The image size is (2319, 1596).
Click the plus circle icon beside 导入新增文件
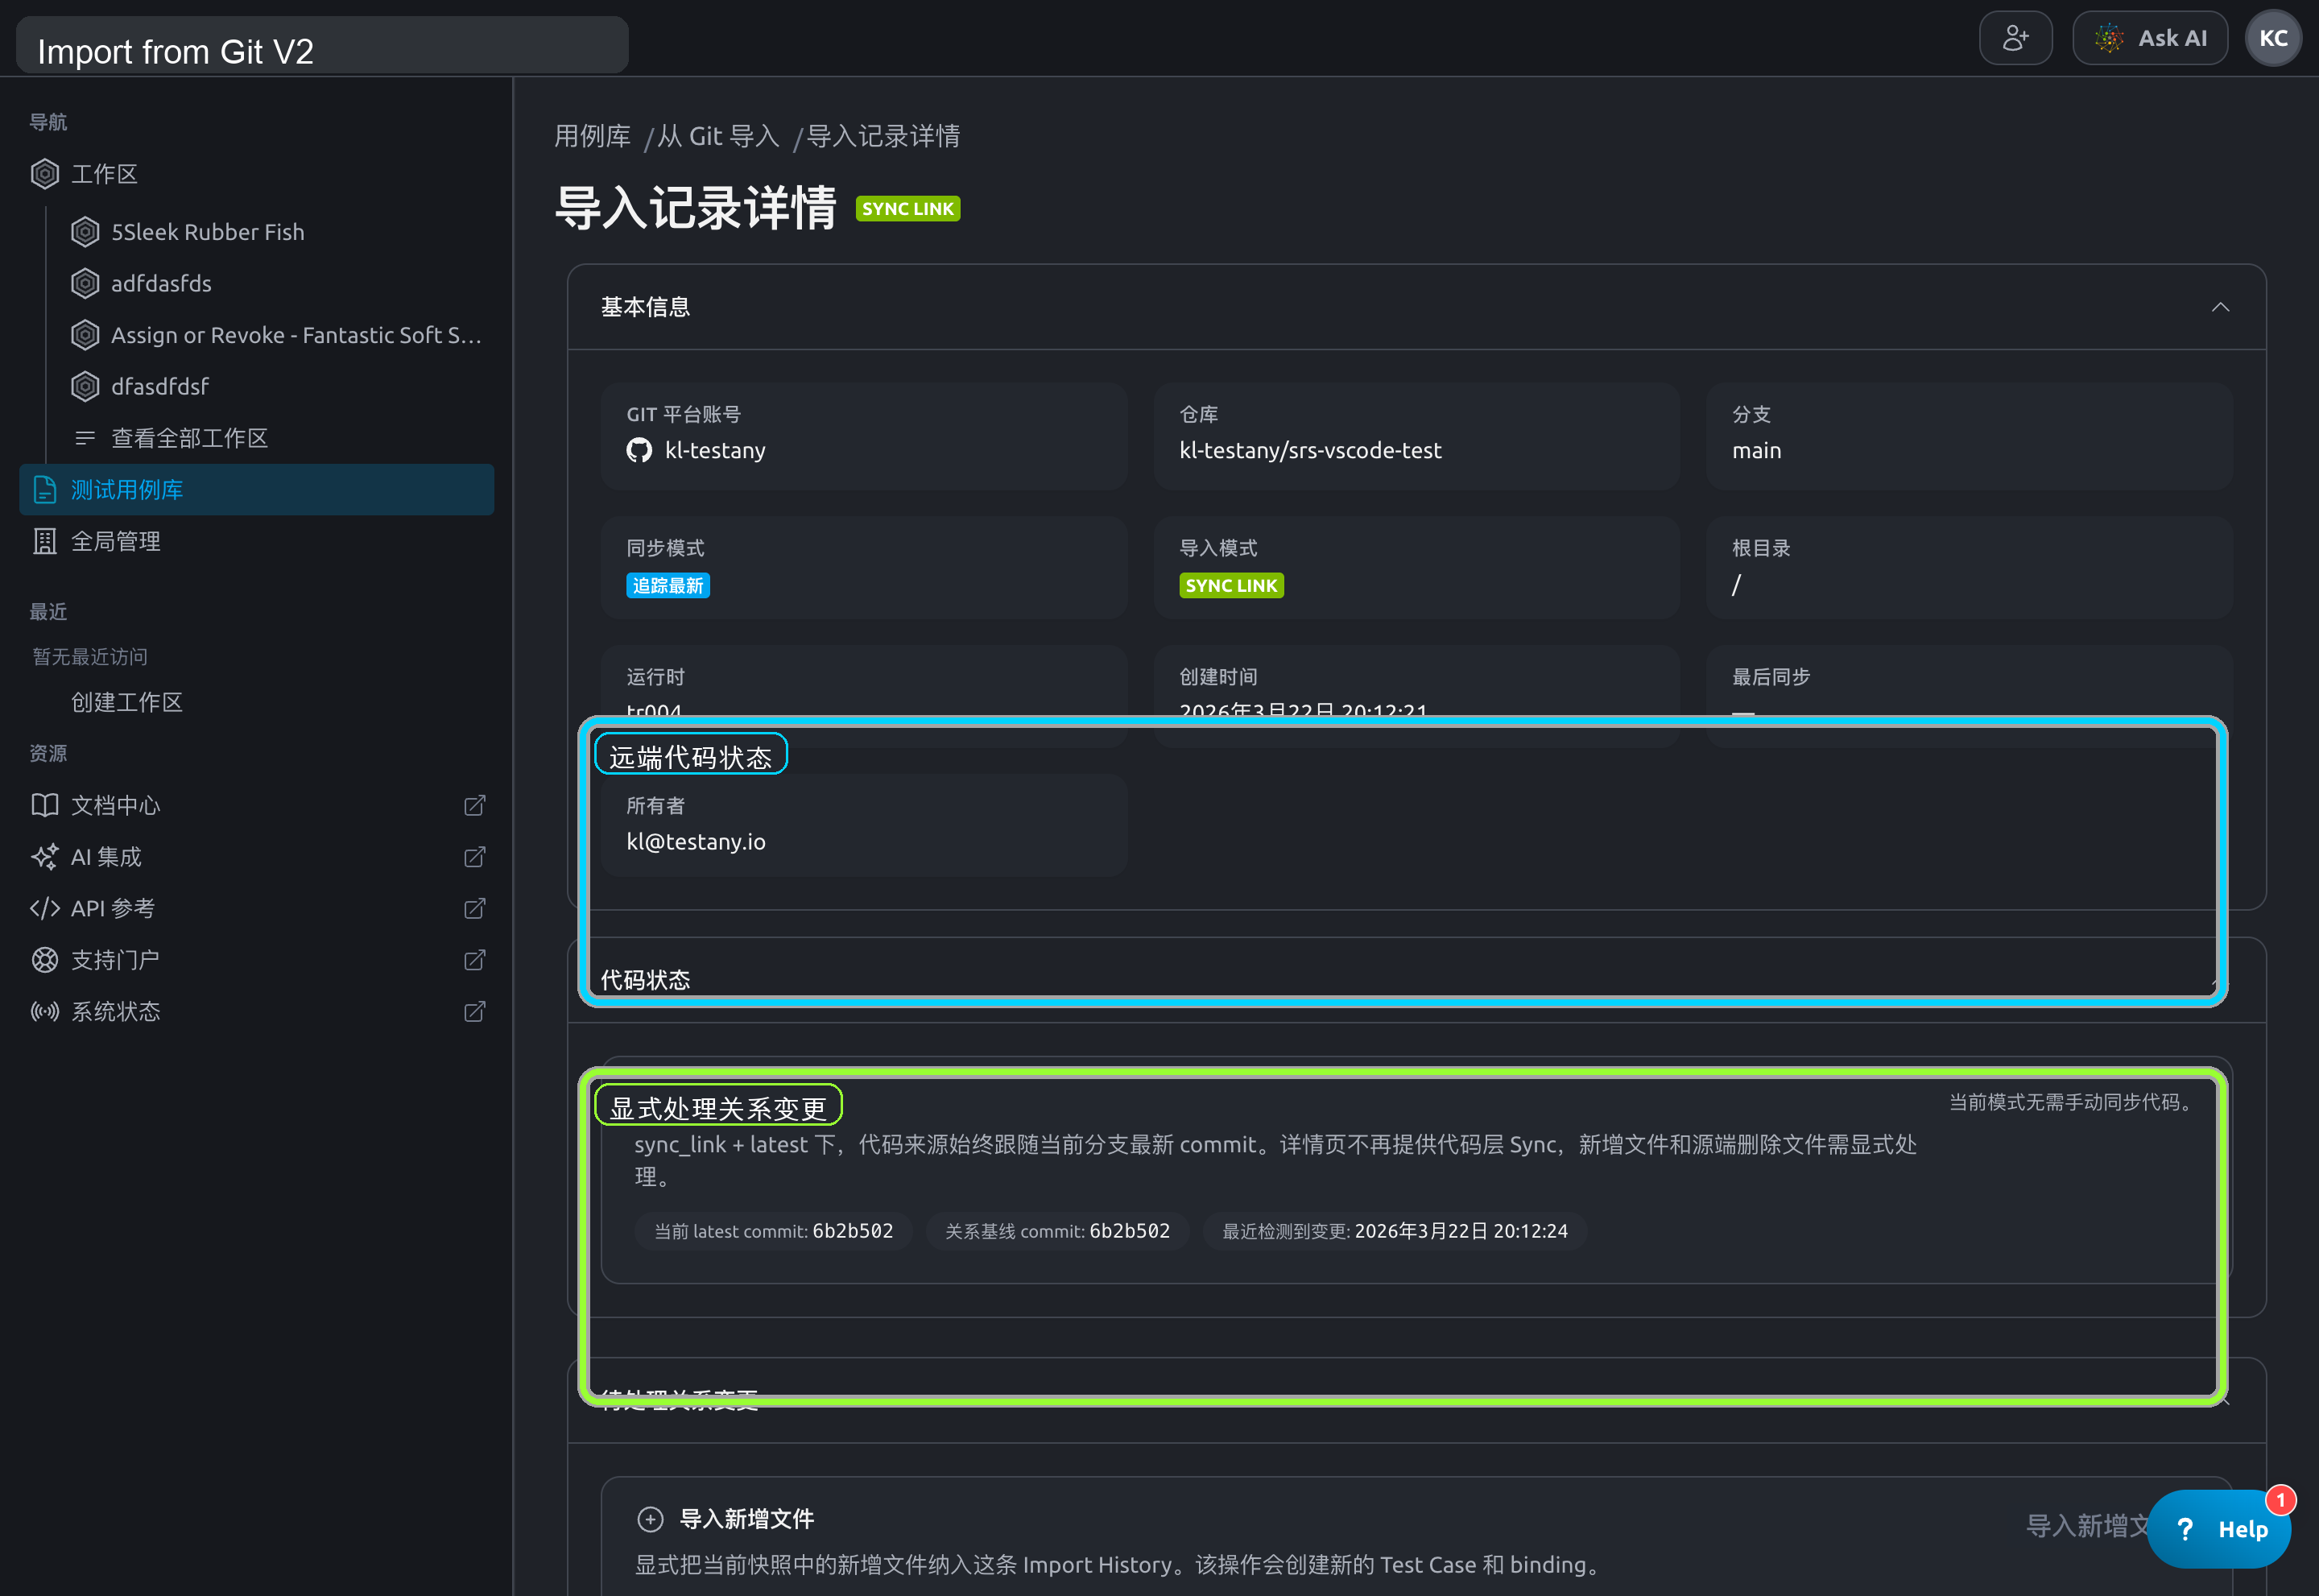[x=650, y=1519]
